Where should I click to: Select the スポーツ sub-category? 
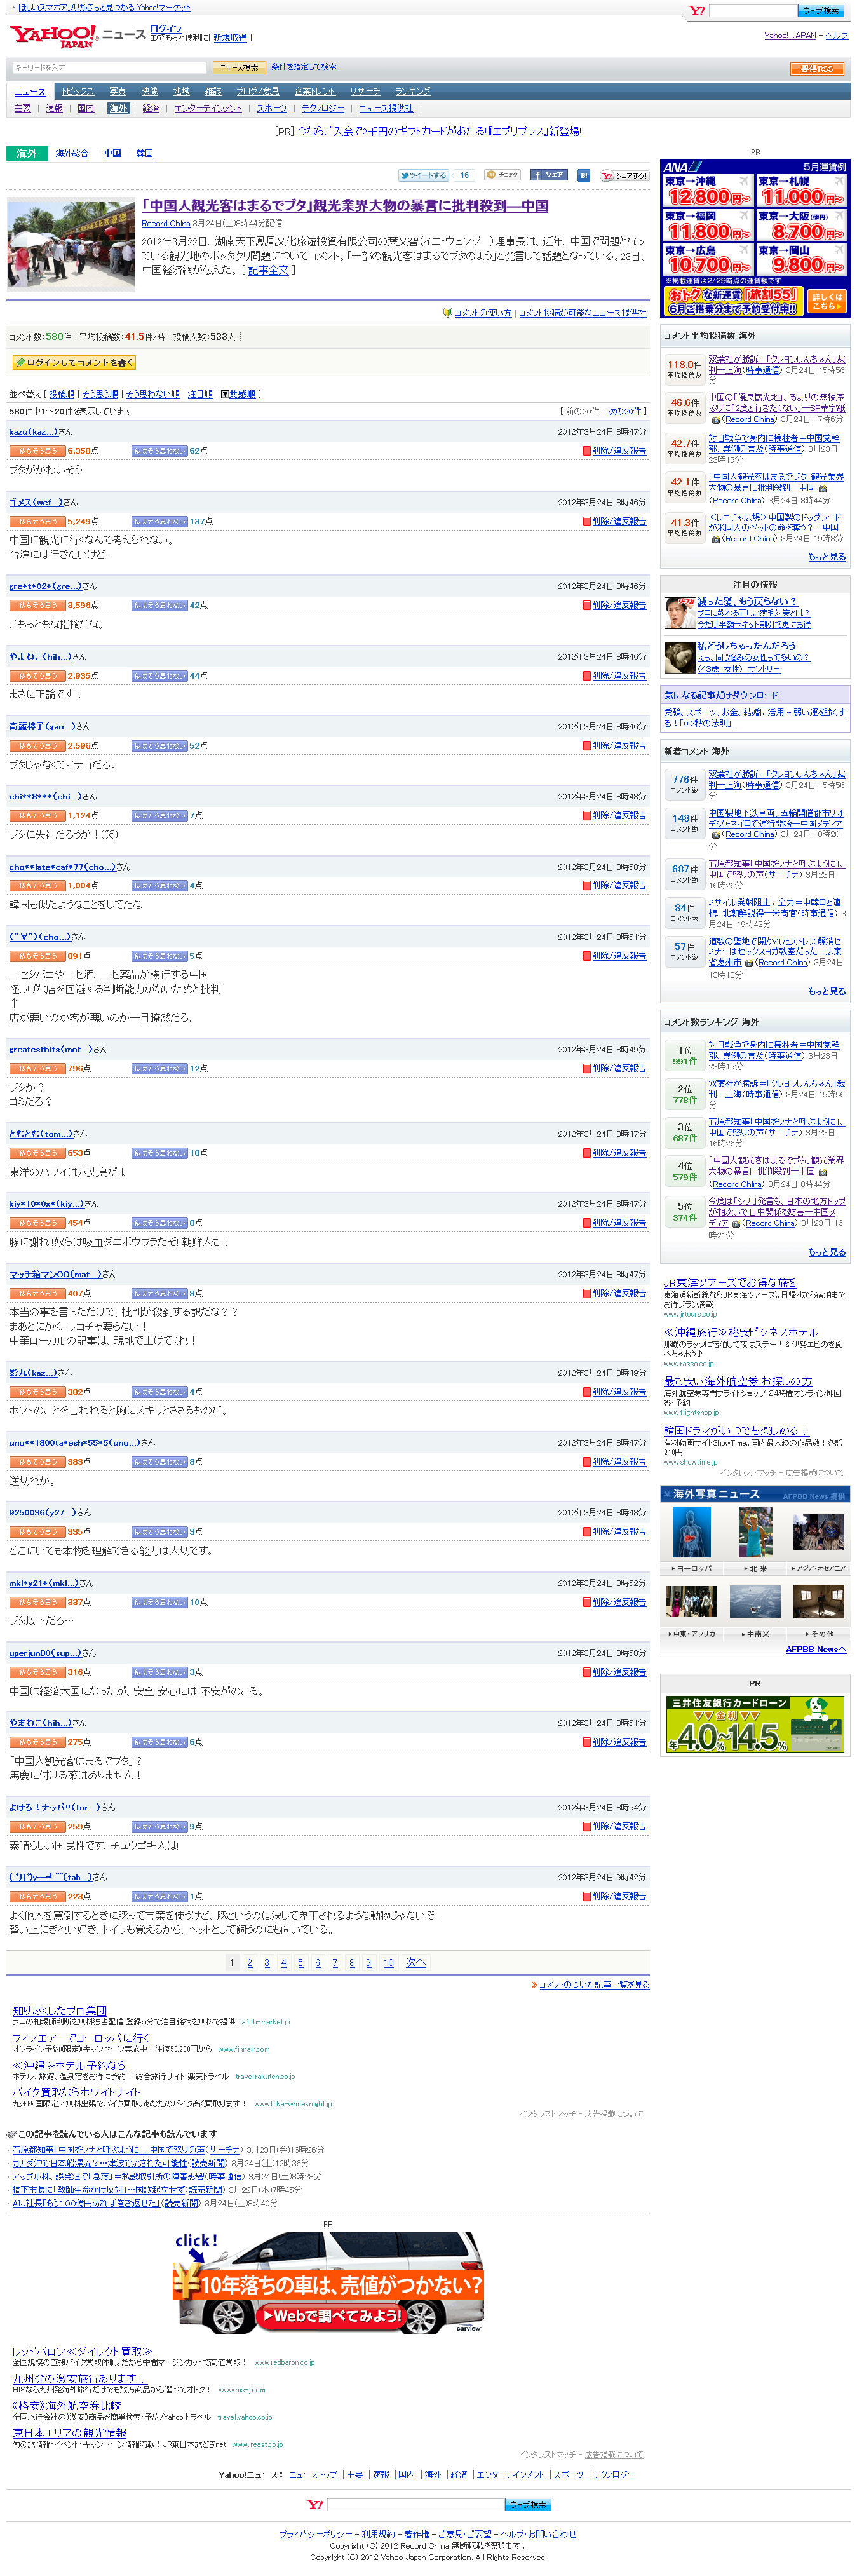(271, 108)
